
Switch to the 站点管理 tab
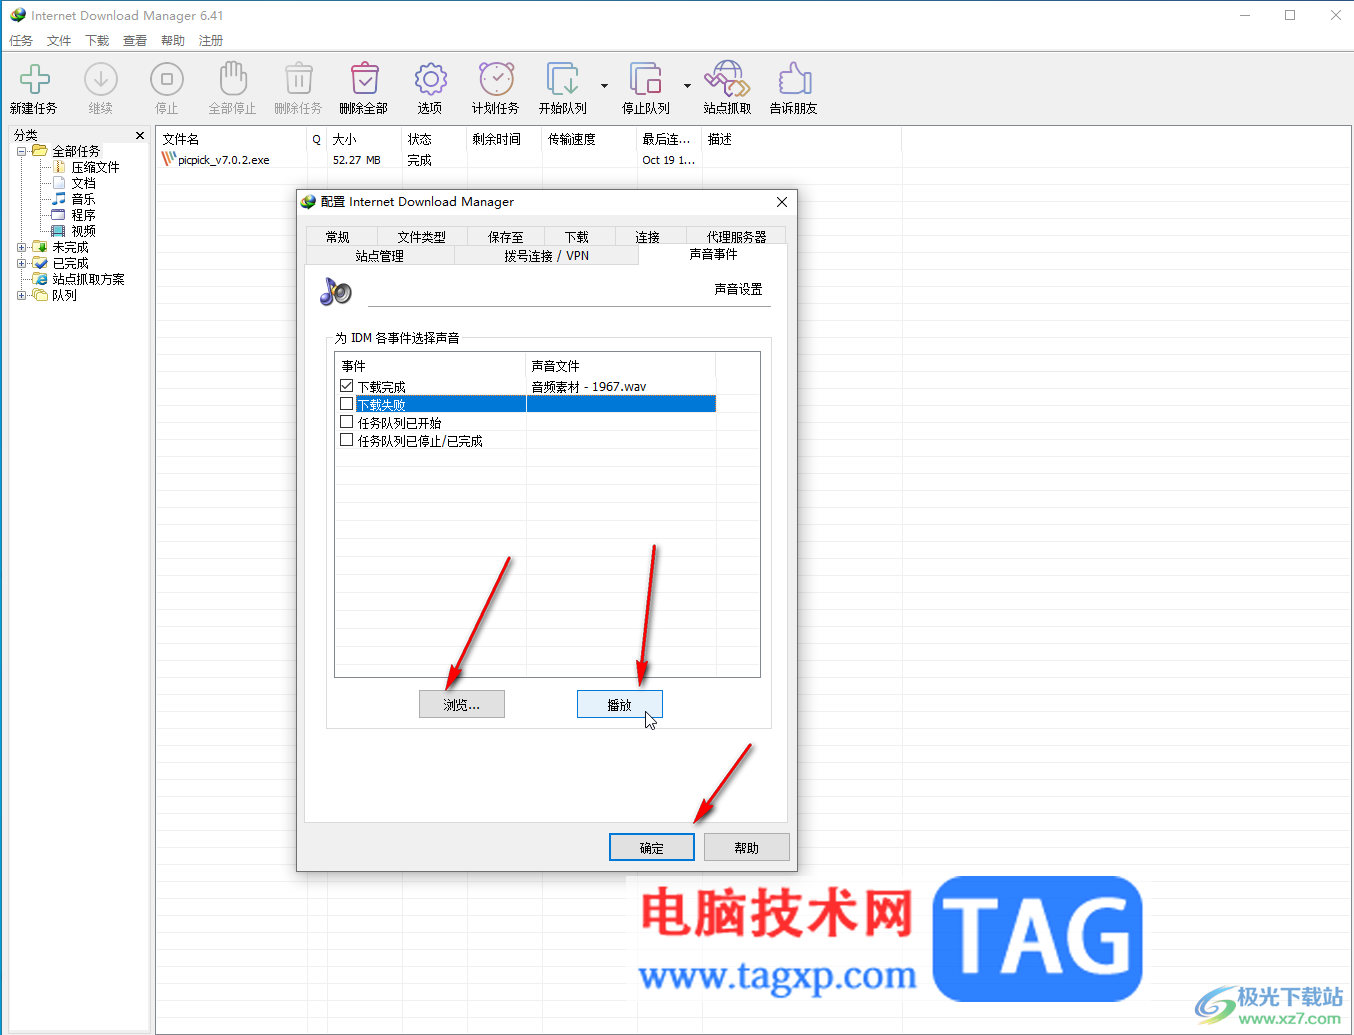(380, 256)
